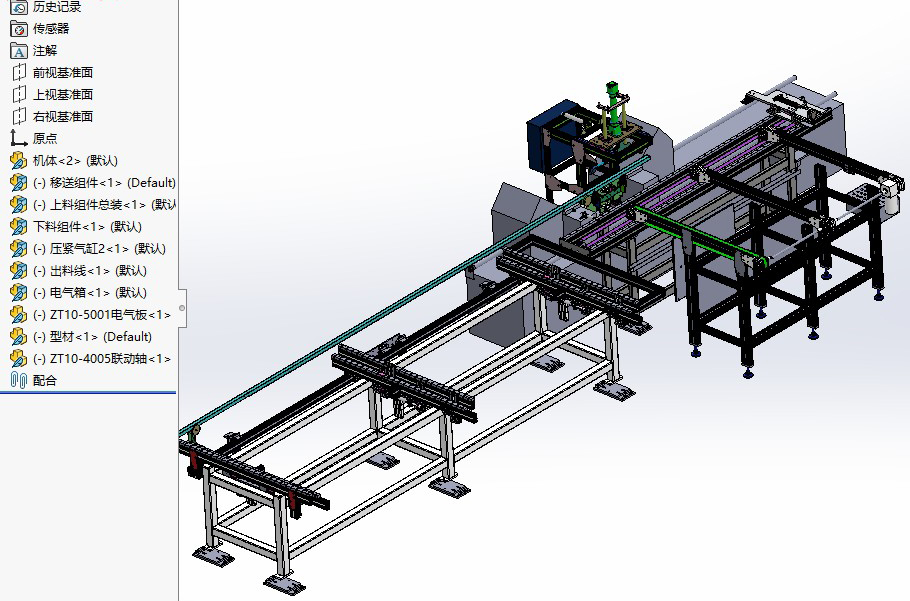Select (-) ZT10-5001电气板<1> row

(x=102, y=315)
